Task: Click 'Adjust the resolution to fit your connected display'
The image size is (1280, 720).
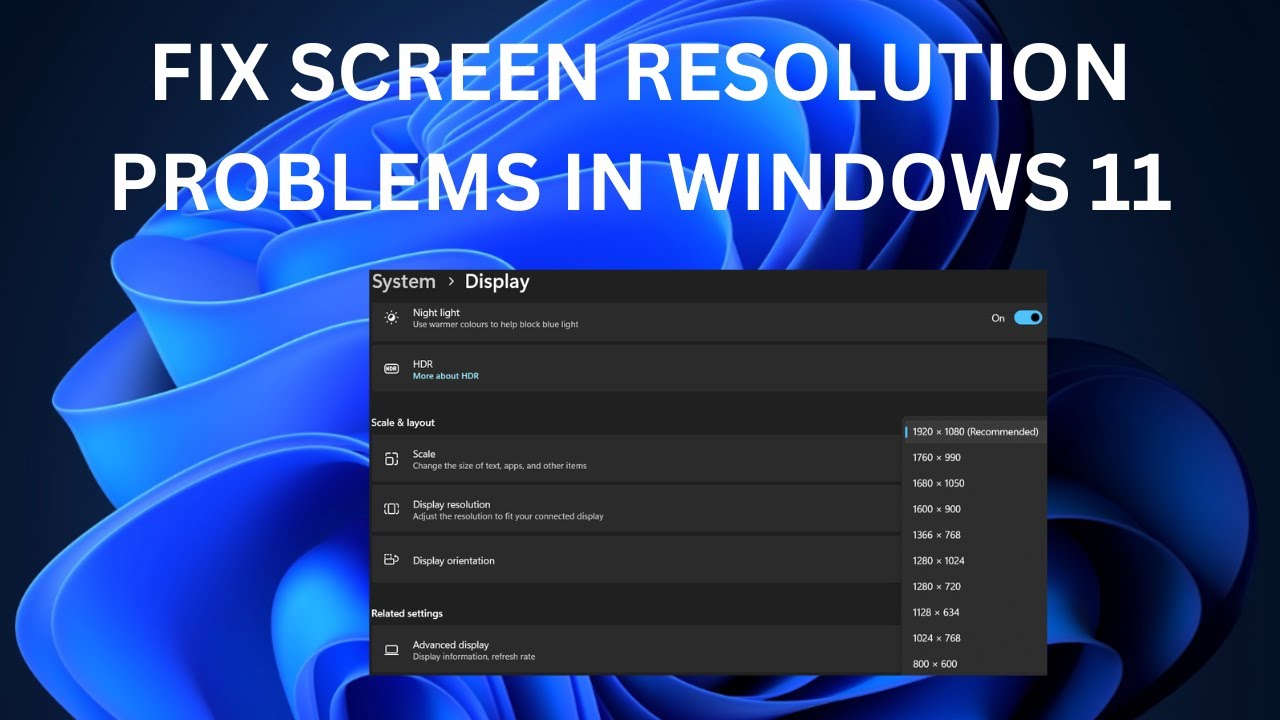Action: [x=508, y=516]
